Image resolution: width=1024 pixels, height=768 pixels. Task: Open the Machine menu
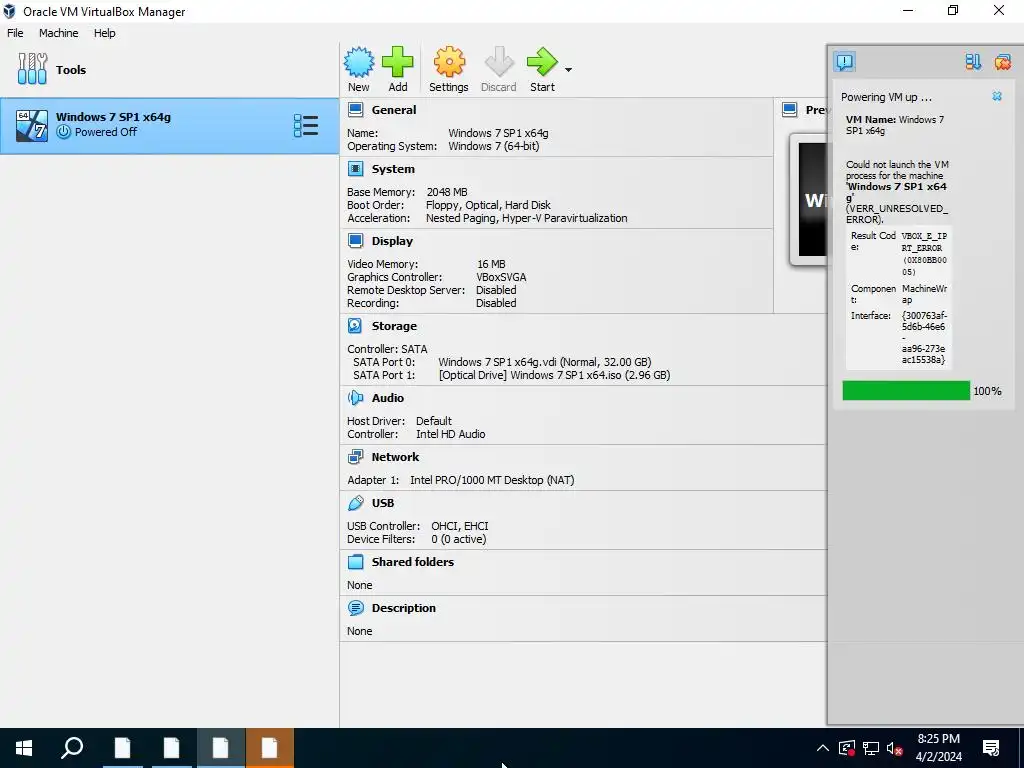[x=58, y=33]
